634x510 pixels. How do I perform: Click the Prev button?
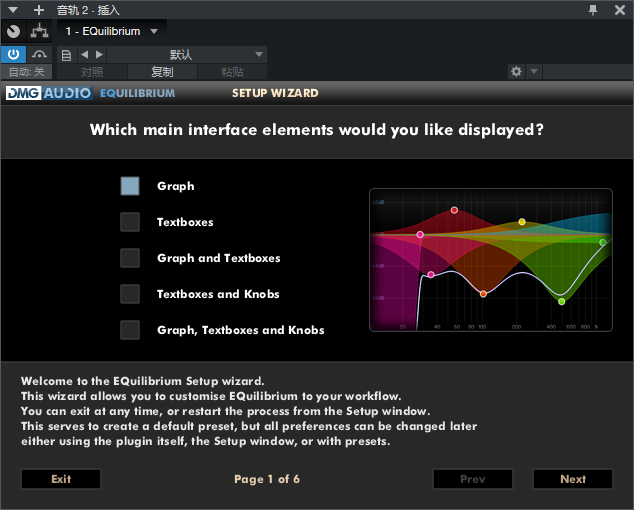[x=473, y=479]
